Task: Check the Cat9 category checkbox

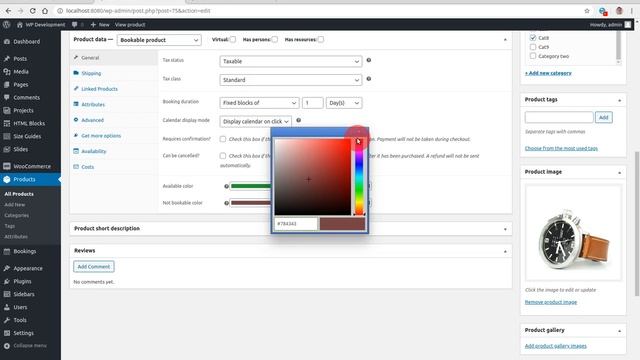Action: point(533,47)
